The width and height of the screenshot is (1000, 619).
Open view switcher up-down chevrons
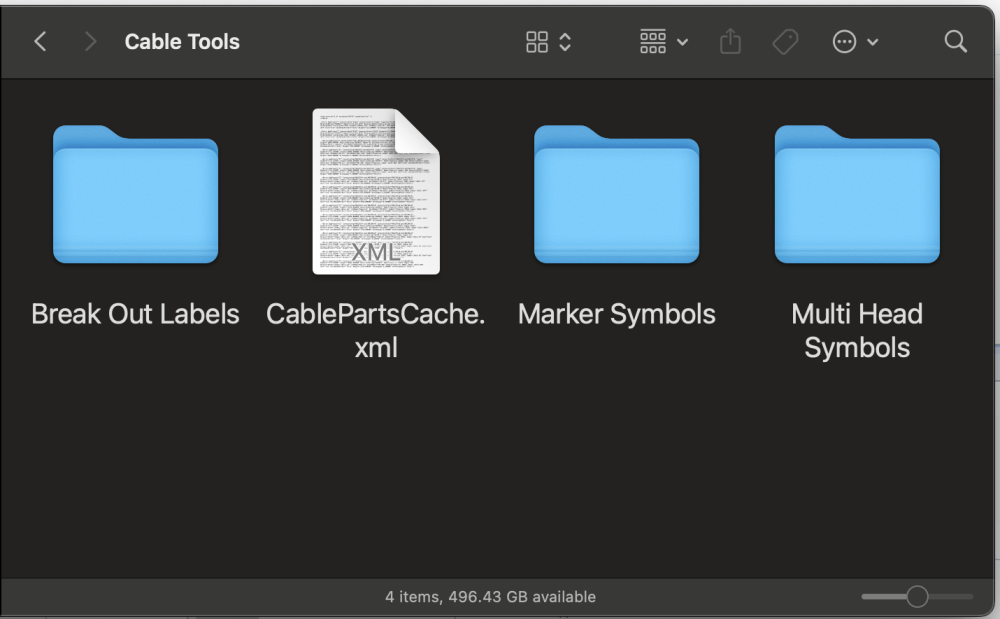pyautogui.click(x=565, y=42)
